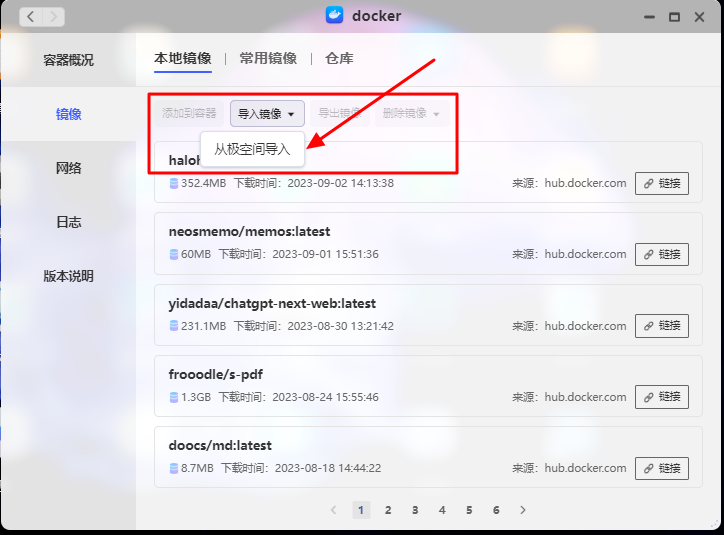Jump to page 6
Viewport: 724px width, 535px height.
coord(496,510)
